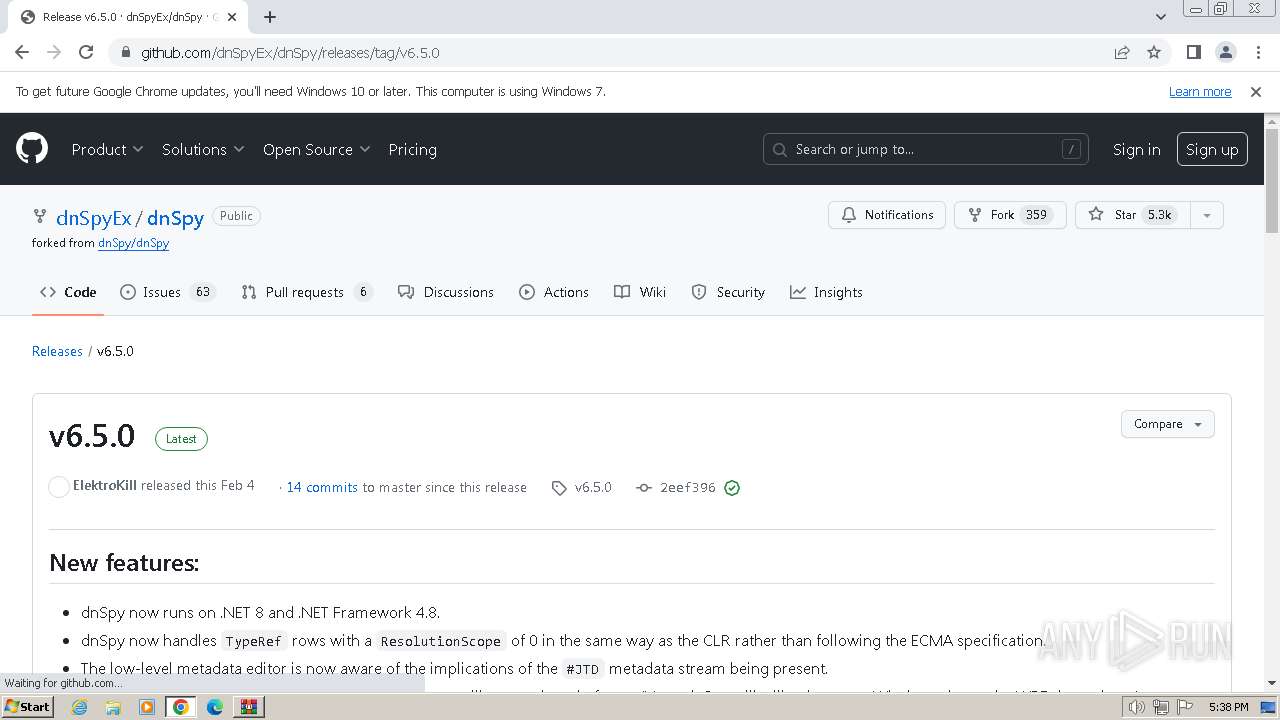Open the dnSpyEx owner link
This screenshot has height=720, width=1280.
click(94, 218)
